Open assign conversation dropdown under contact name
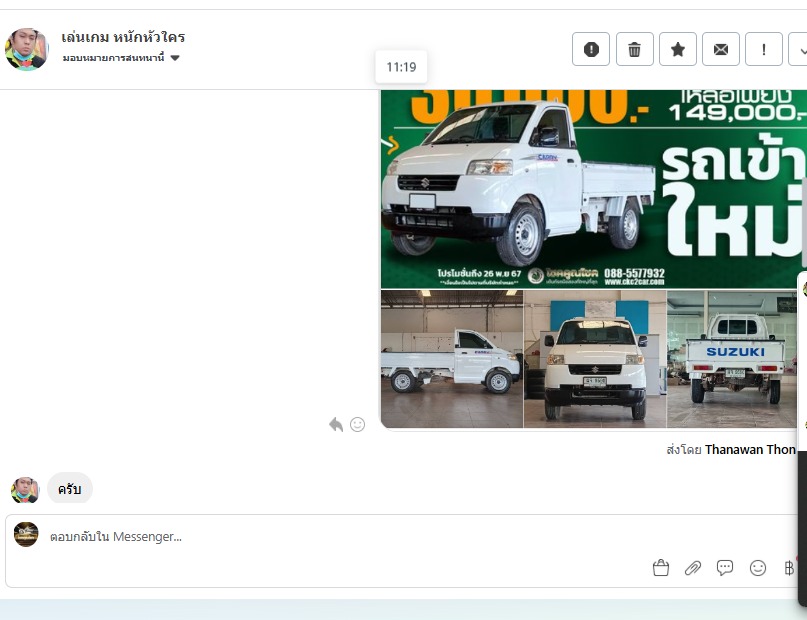Image resolution: width=807 pixels, height=620 pixels. (121, 58)
